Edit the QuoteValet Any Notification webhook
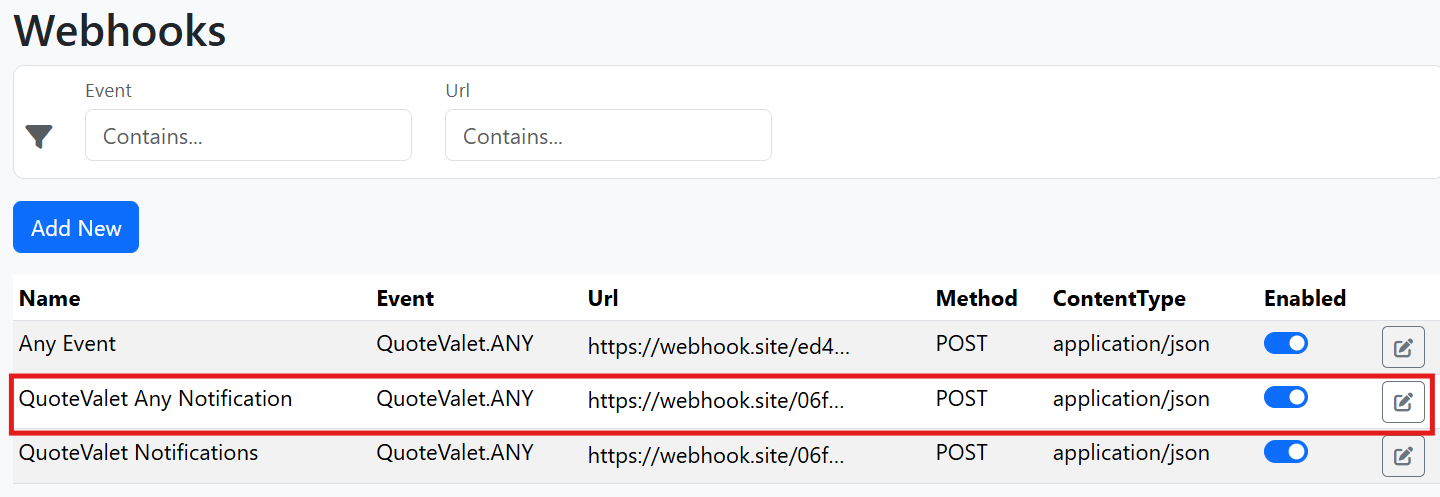 point(1403,402)
